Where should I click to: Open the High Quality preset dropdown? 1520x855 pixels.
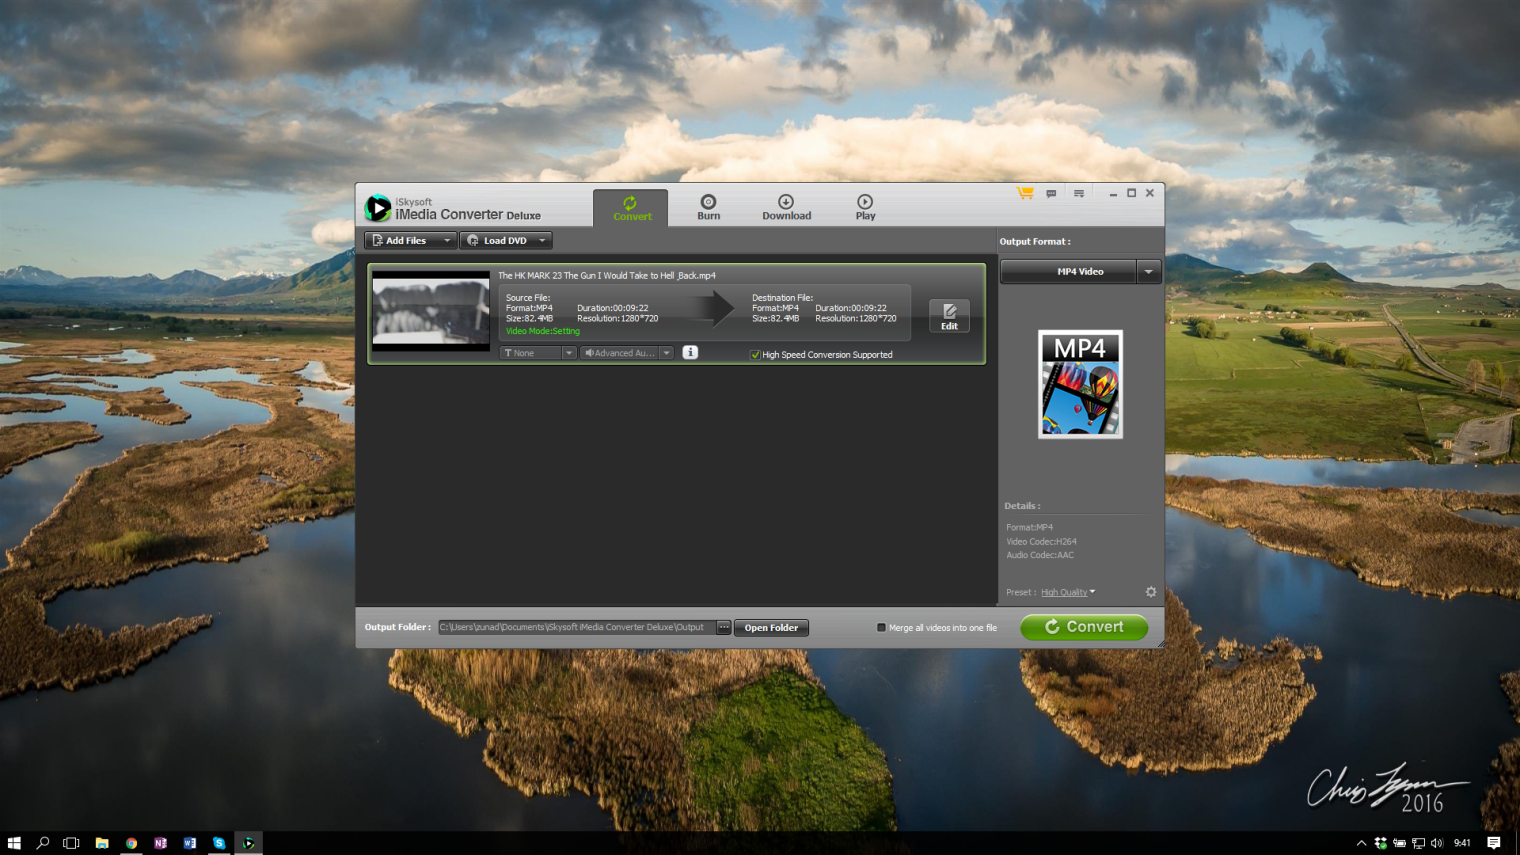click(1068, 593)
